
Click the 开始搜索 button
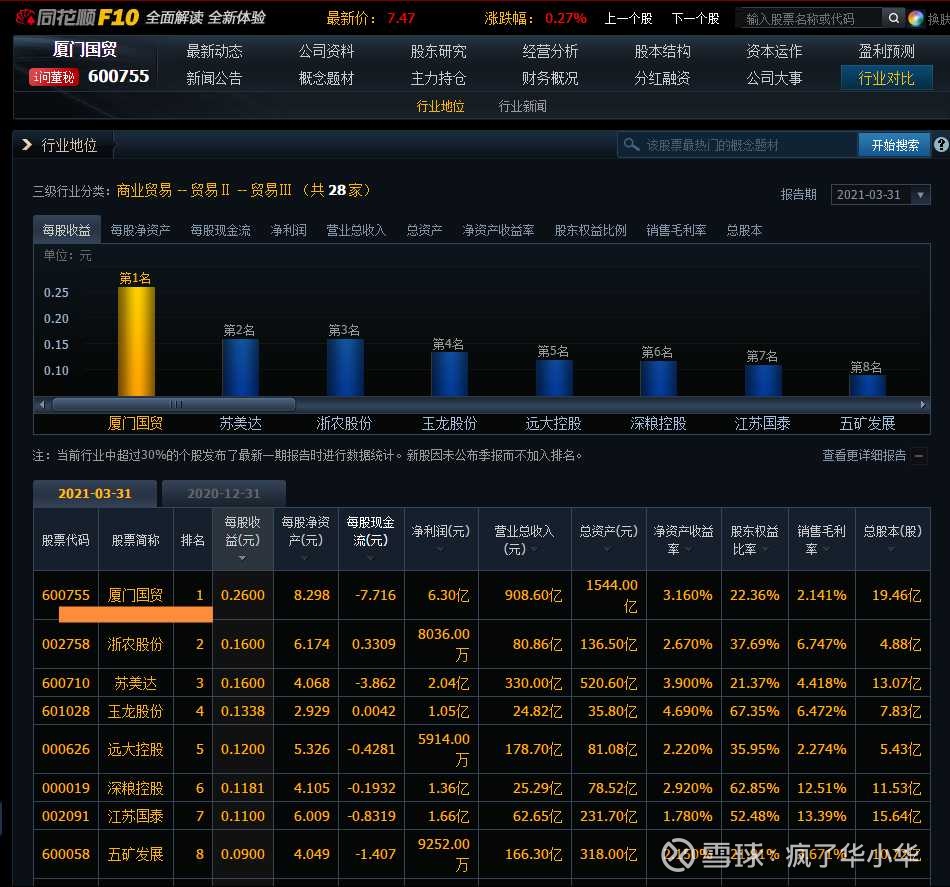(x=894, y=145)
